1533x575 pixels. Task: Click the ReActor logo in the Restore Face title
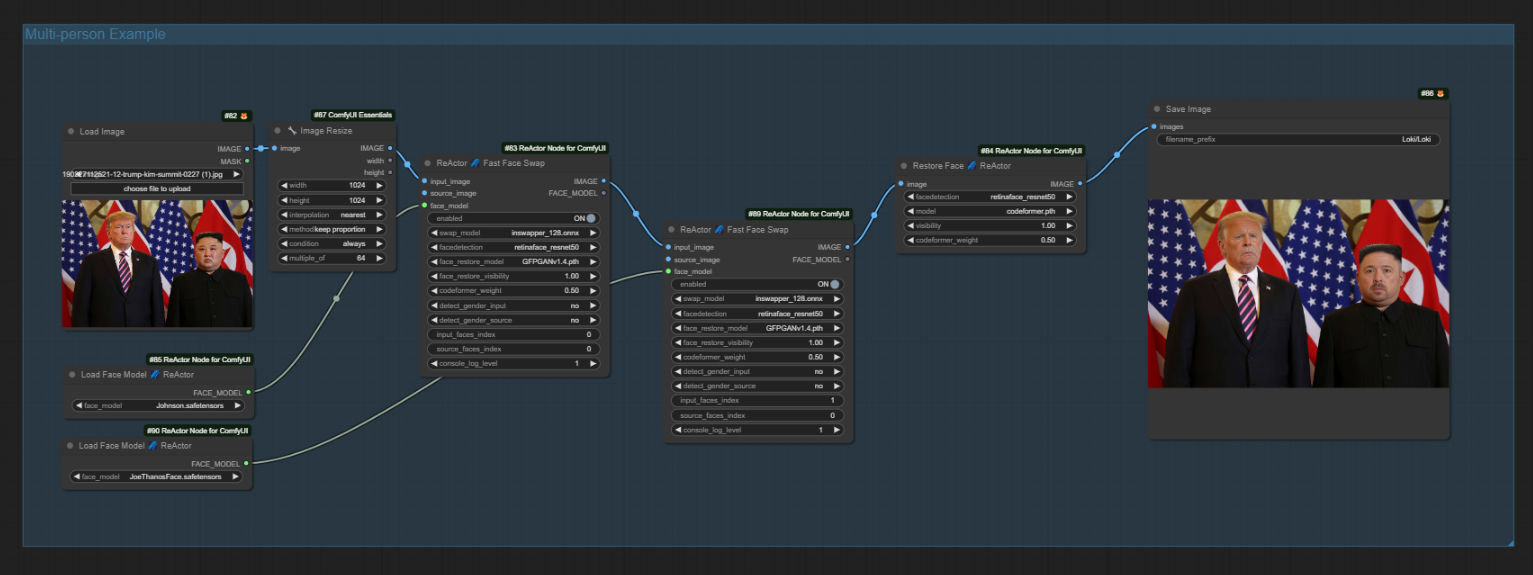pos(971,166)
